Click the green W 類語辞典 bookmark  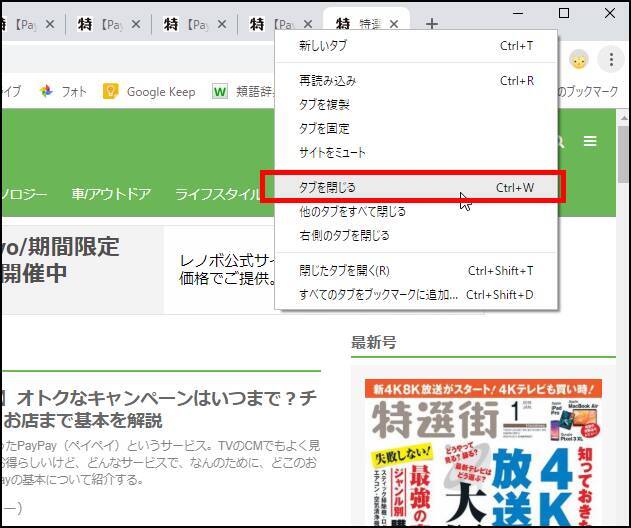(x=220, y=92)
